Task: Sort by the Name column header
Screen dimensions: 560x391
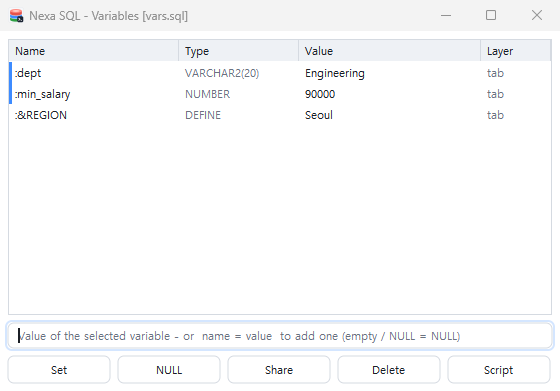Action: coord(94,51)
